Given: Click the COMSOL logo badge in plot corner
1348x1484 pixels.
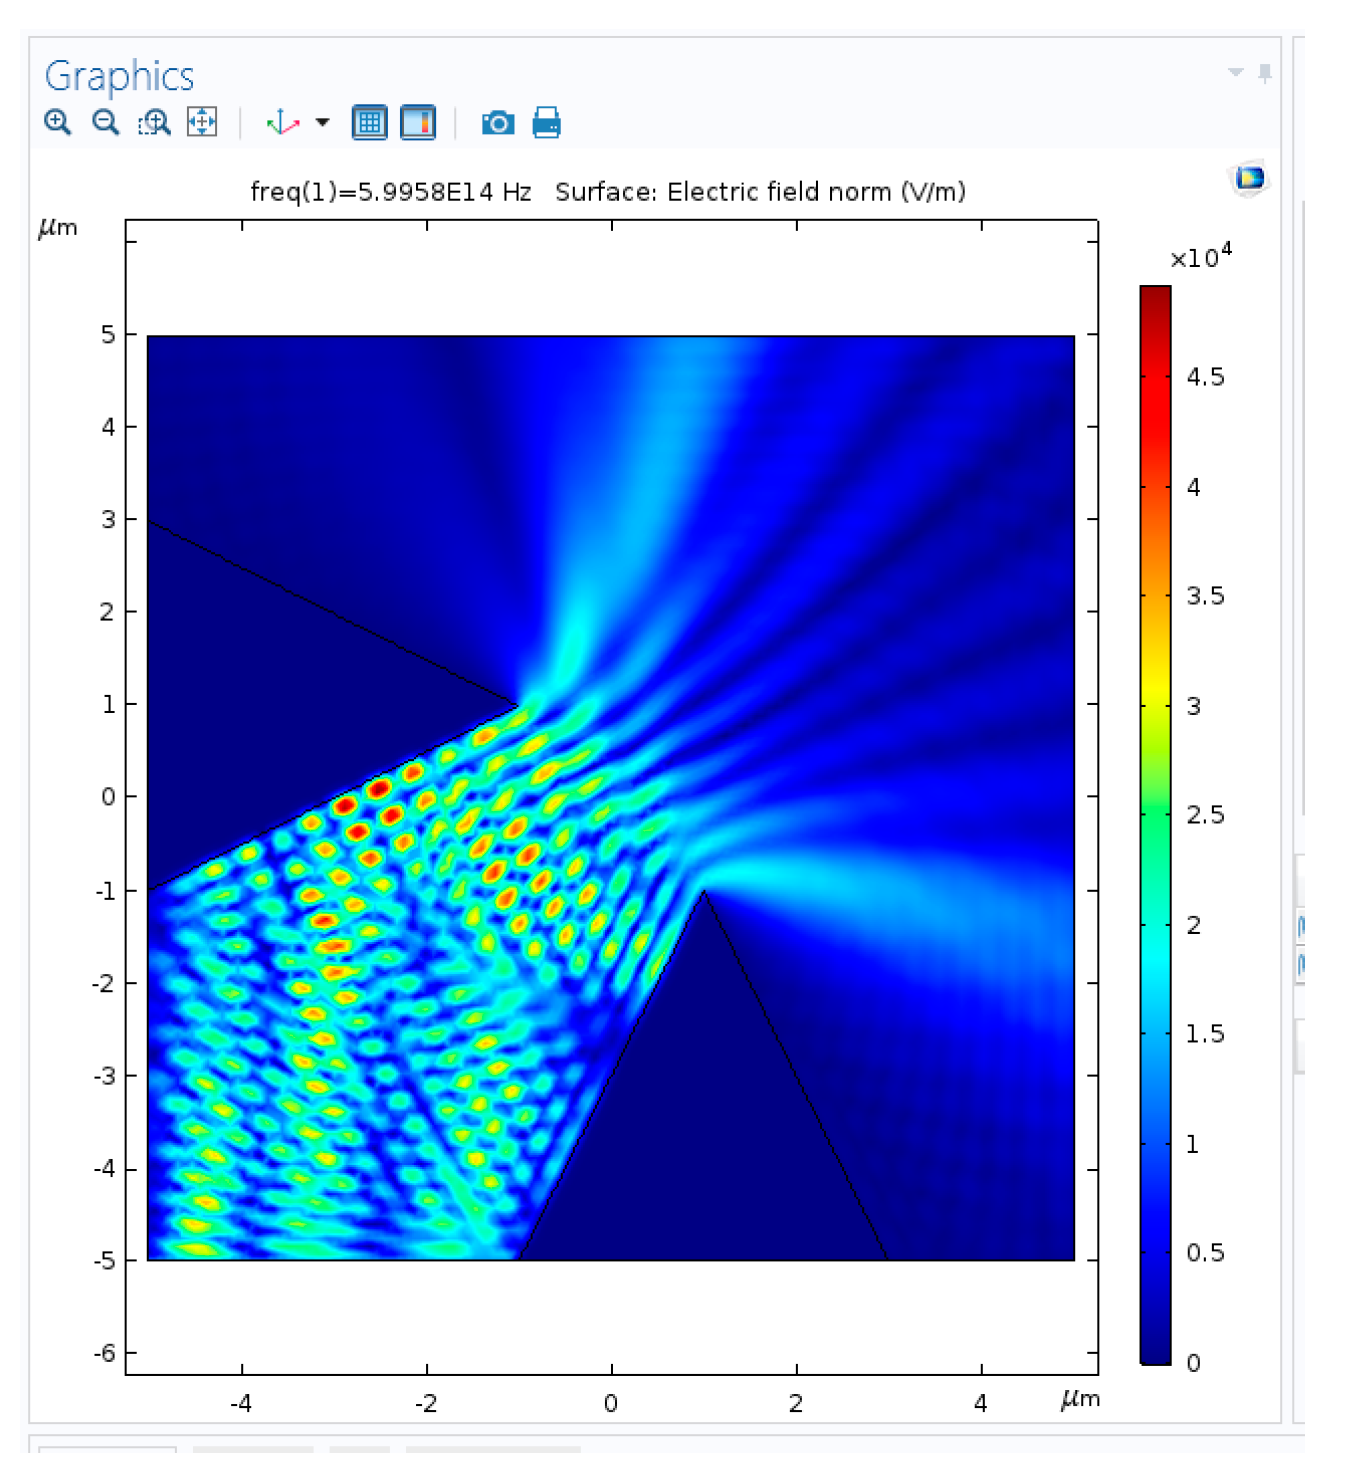Looking at the screenshot, I should [1249, 178].
